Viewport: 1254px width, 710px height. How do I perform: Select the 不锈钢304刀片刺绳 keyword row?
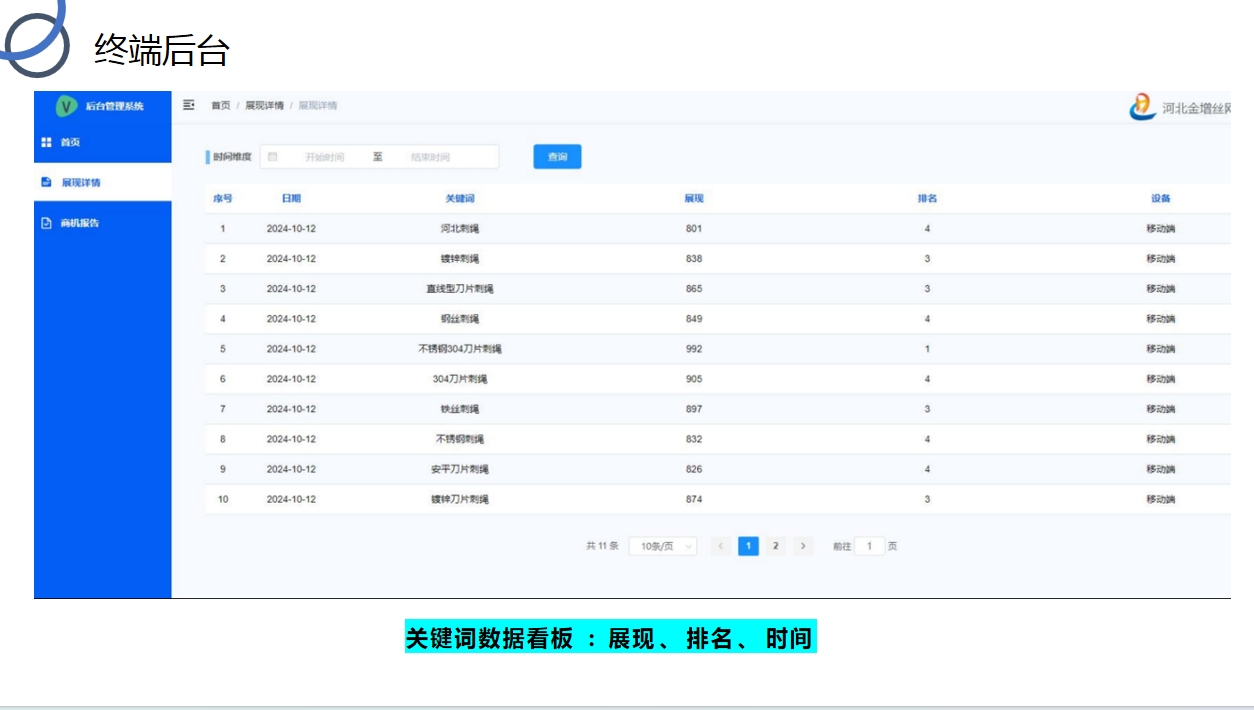pos(460,349)
